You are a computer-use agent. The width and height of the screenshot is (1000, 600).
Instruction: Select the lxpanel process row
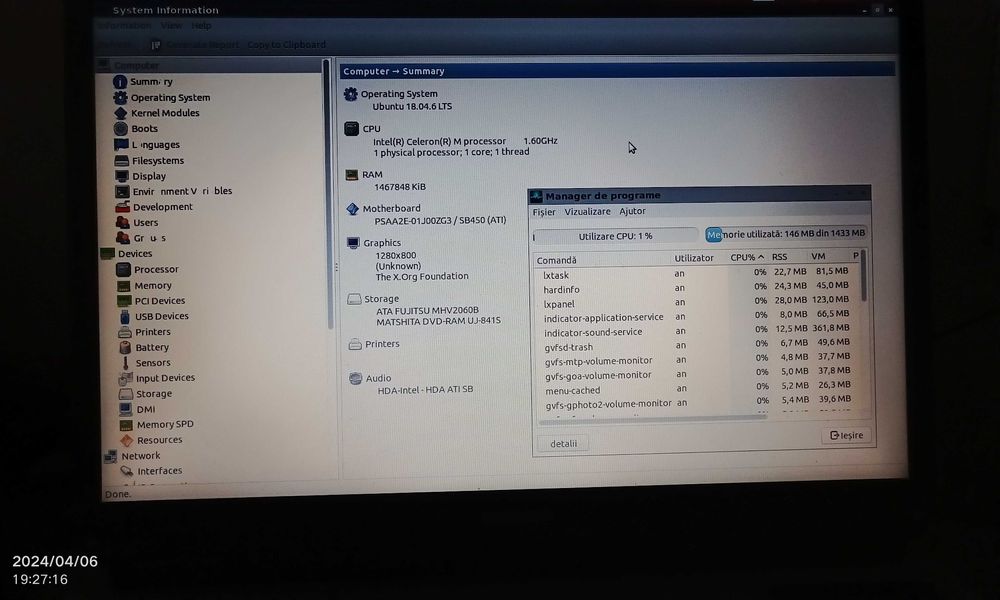696,303
